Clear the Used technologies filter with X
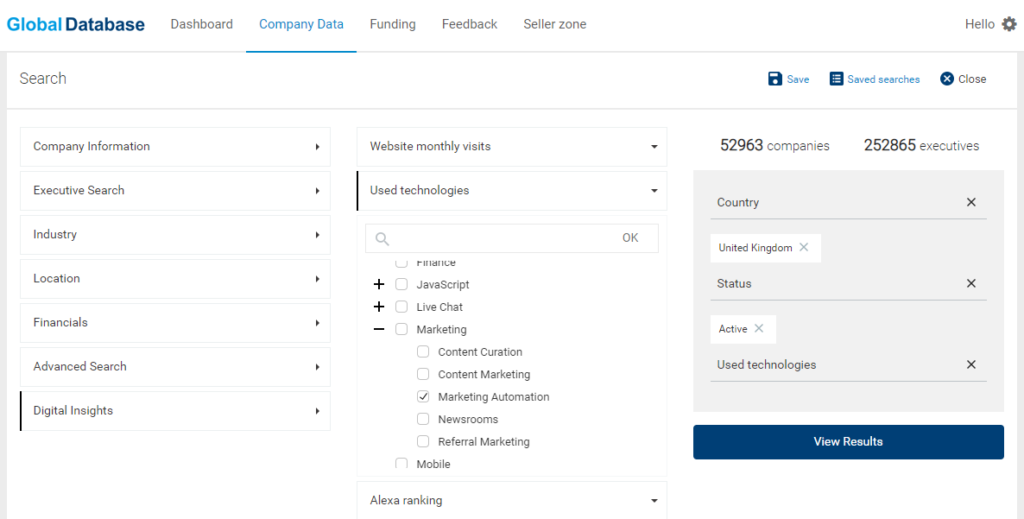The width and height of the screenshot is (1024, 519). pyautogui.click(x=971, y=365)
